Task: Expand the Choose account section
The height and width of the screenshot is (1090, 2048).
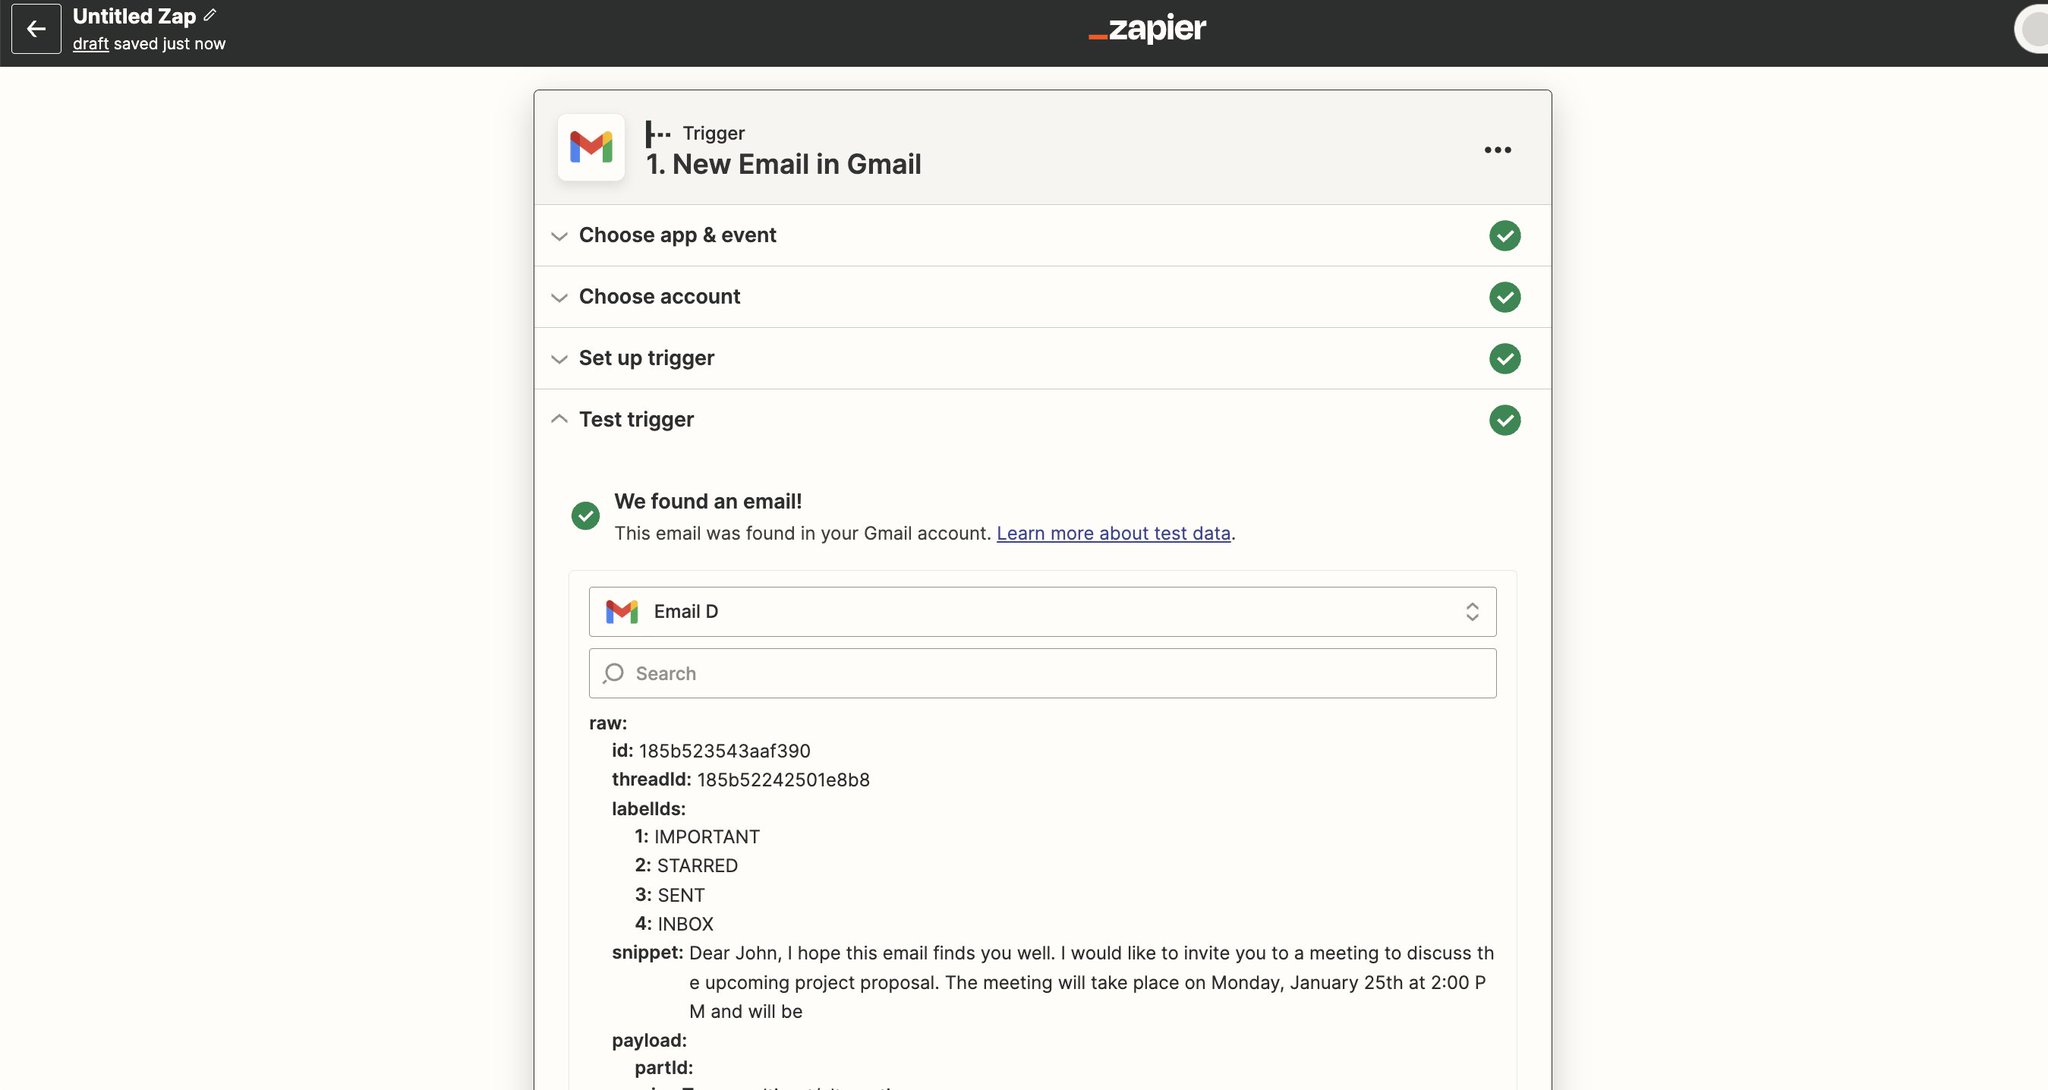Action: [659, 297]
